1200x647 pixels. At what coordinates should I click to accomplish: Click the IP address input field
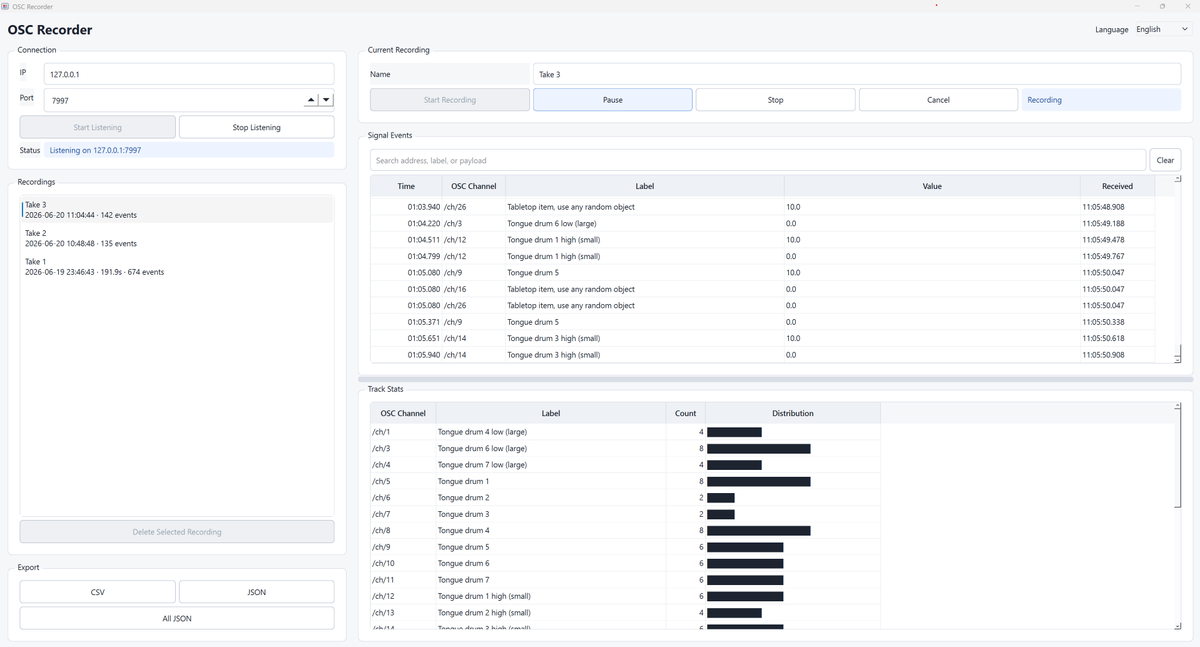pos(189,74)
